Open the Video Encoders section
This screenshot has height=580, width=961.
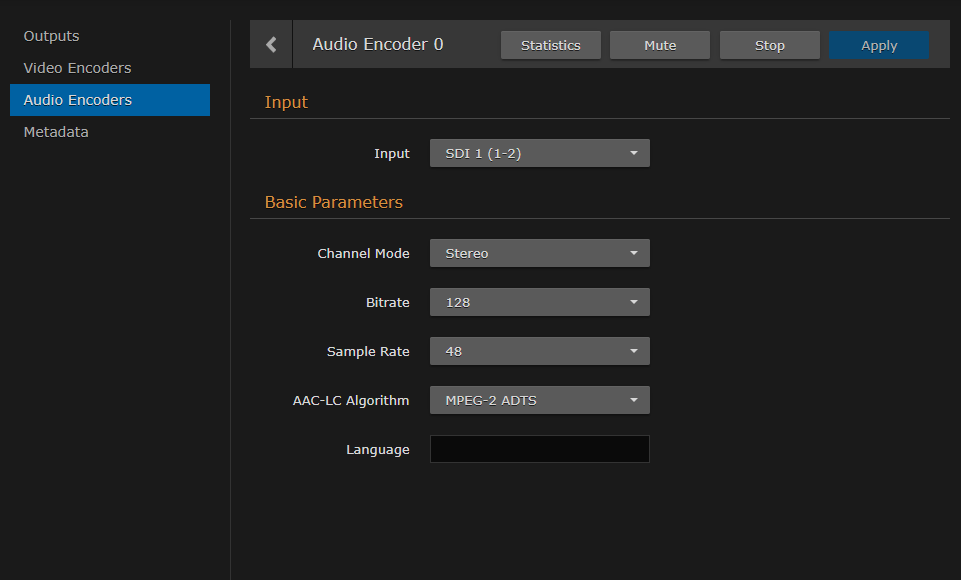click(x=77, y=68)
